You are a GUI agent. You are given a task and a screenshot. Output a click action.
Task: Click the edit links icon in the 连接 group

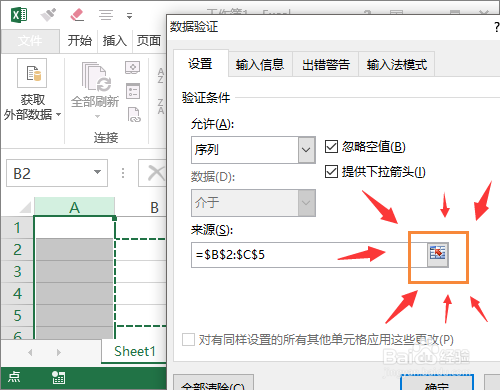134,115
